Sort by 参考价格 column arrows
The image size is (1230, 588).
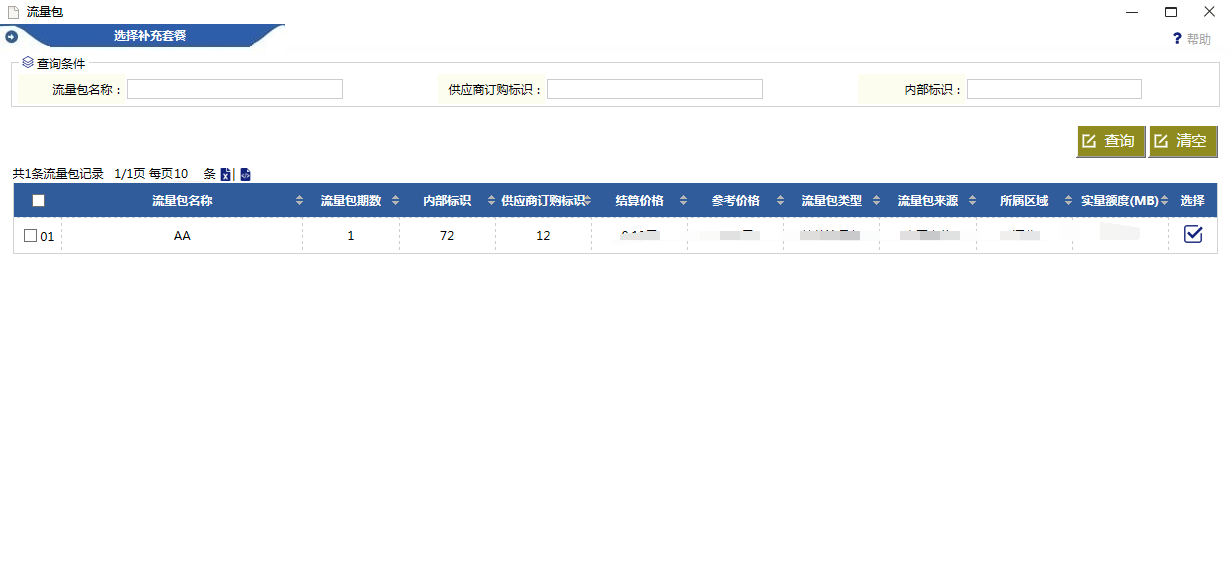point(780,201)
